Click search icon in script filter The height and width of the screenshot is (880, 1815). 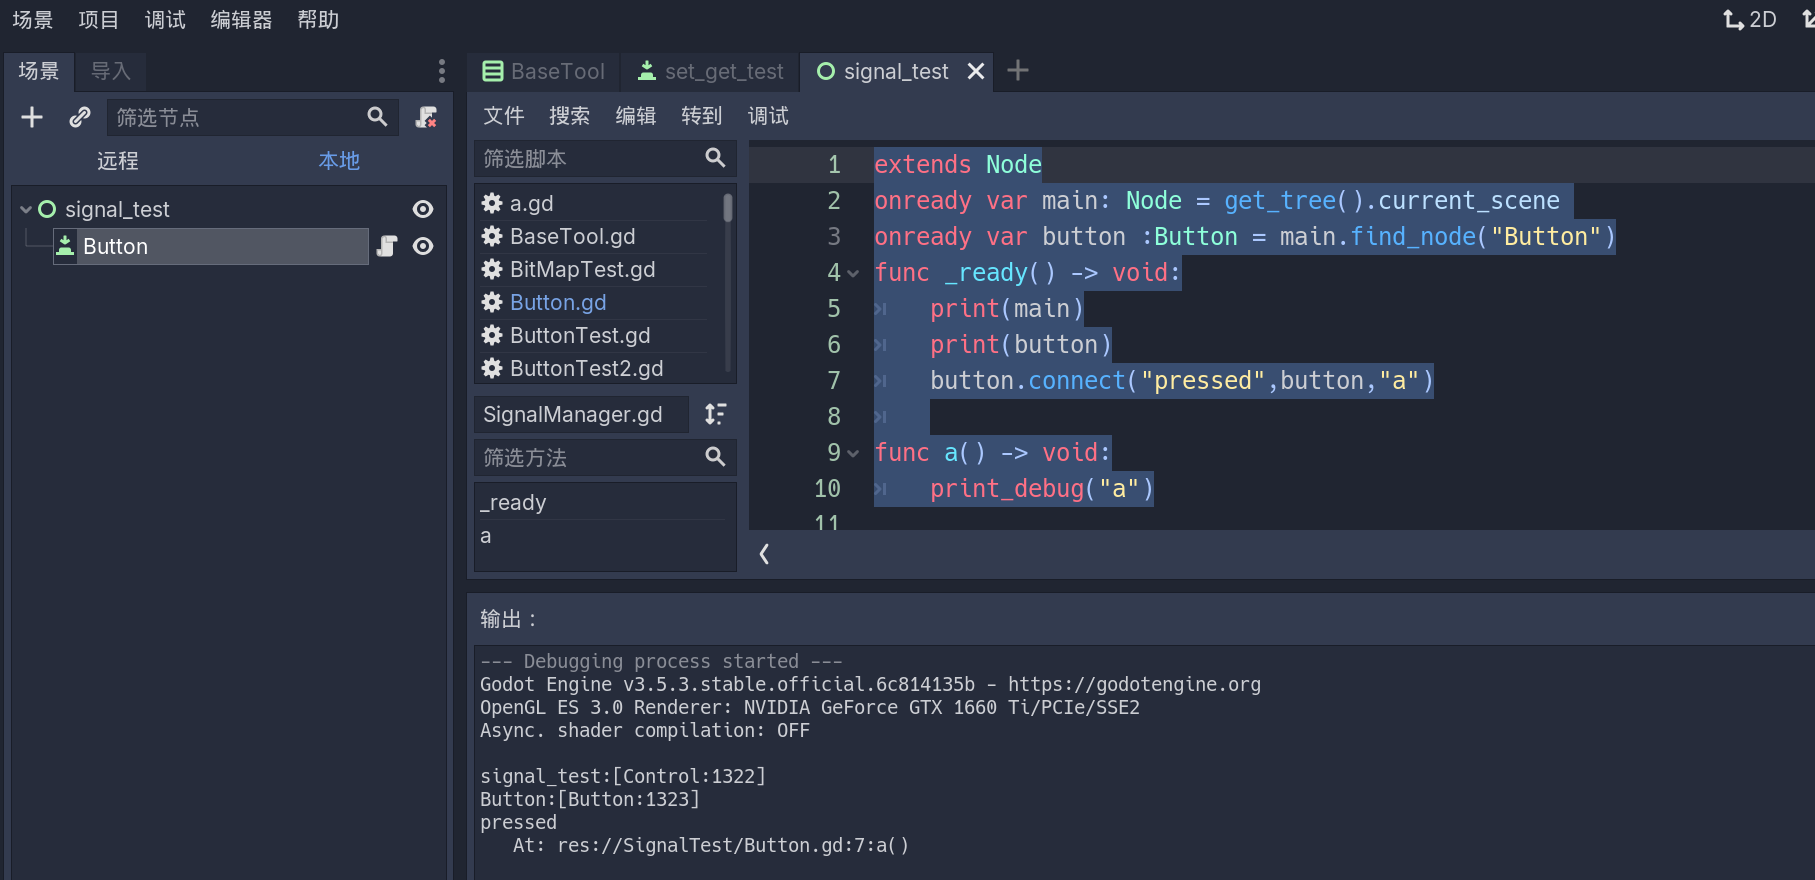tap(715, 158)
